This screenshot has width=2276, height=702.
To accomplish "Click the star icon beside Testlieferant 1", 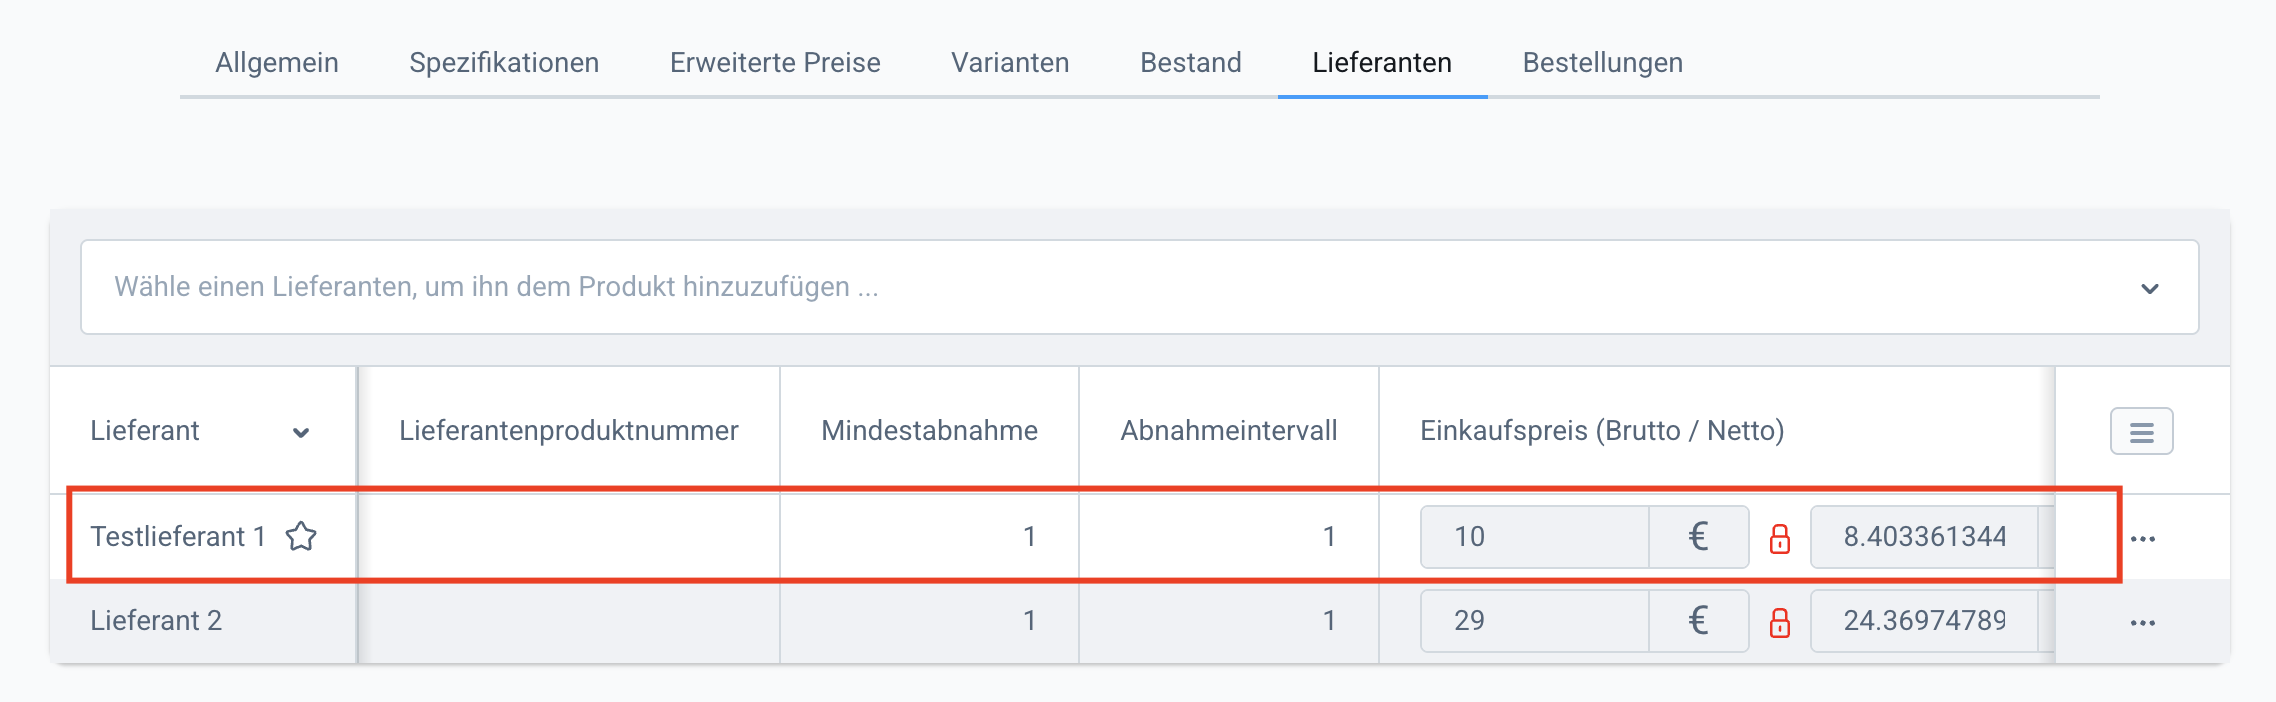I will (x=301, y=537).
